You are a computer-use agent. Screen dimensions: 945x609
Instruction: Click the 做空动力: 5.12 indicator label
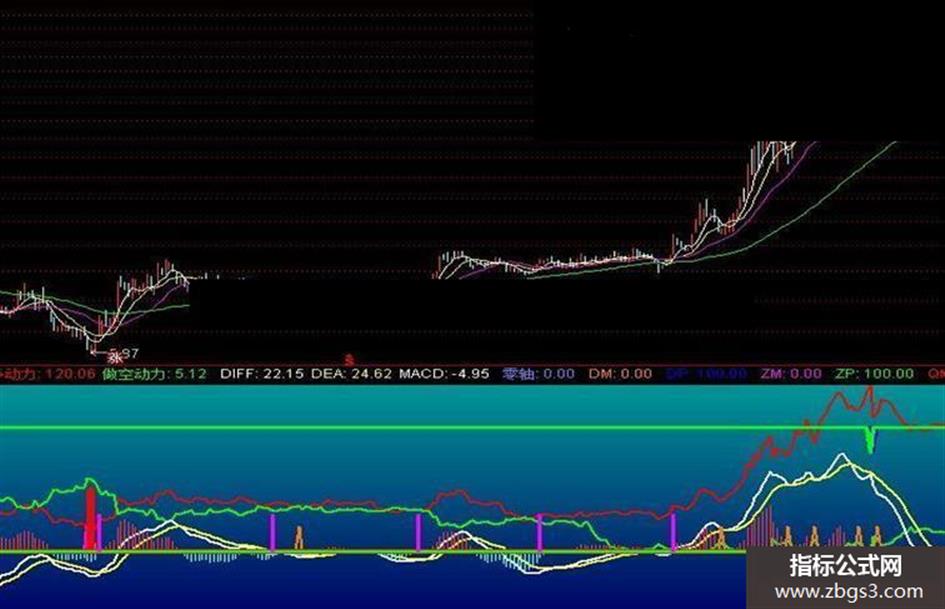[154, 374]
